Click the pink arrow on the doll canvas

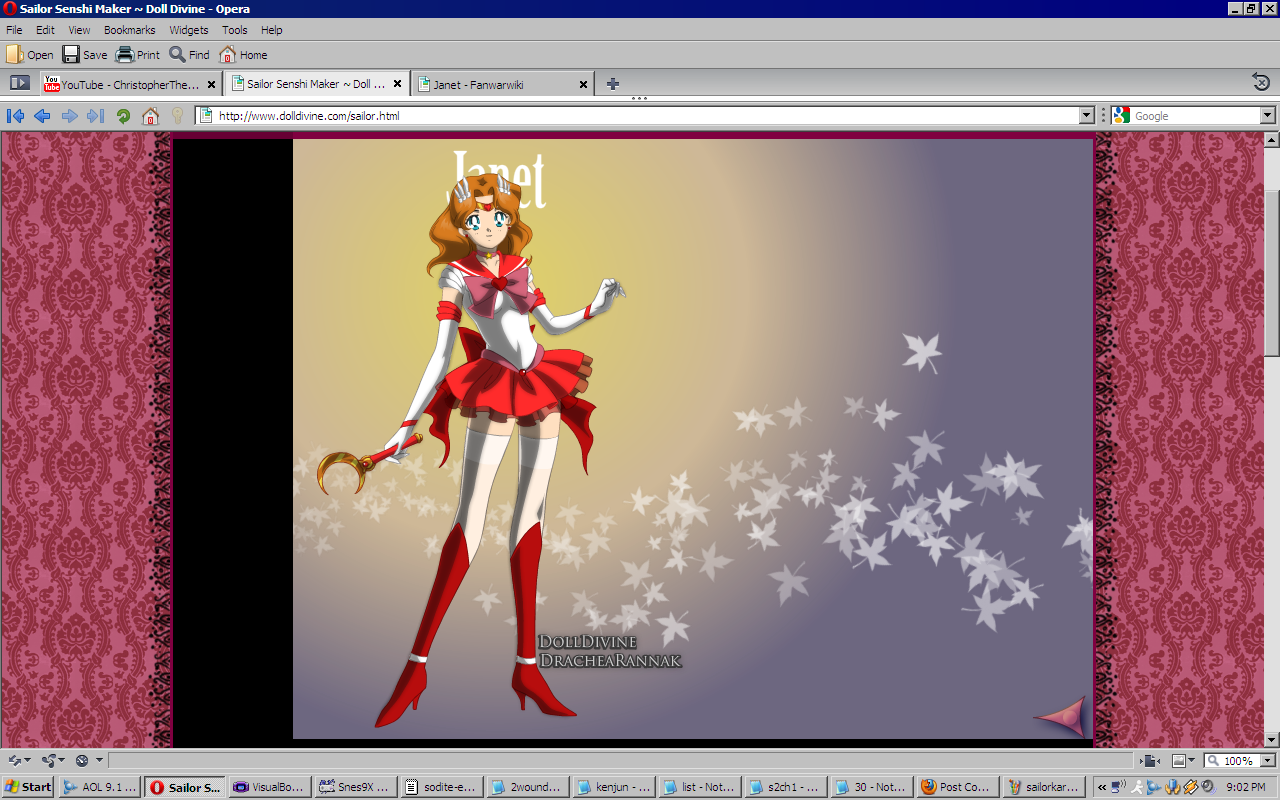[x=1060, y=716]
